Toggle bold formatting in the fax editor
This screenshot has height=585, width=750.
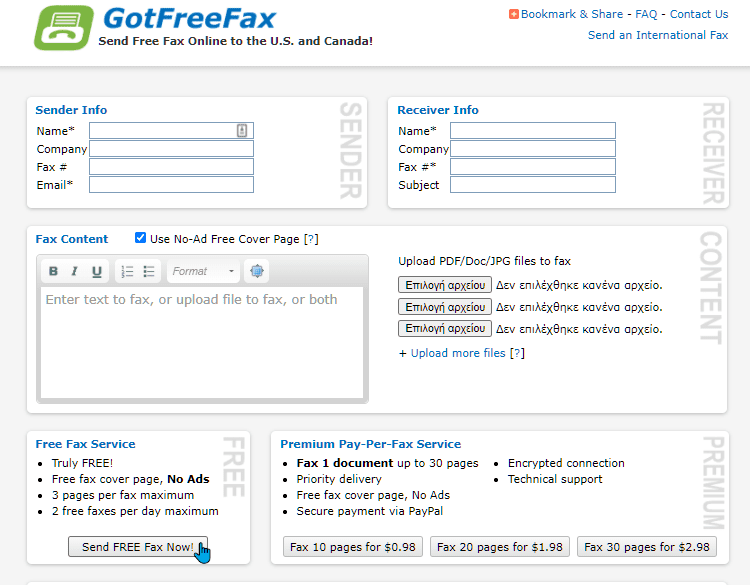[x=53, y=271]
